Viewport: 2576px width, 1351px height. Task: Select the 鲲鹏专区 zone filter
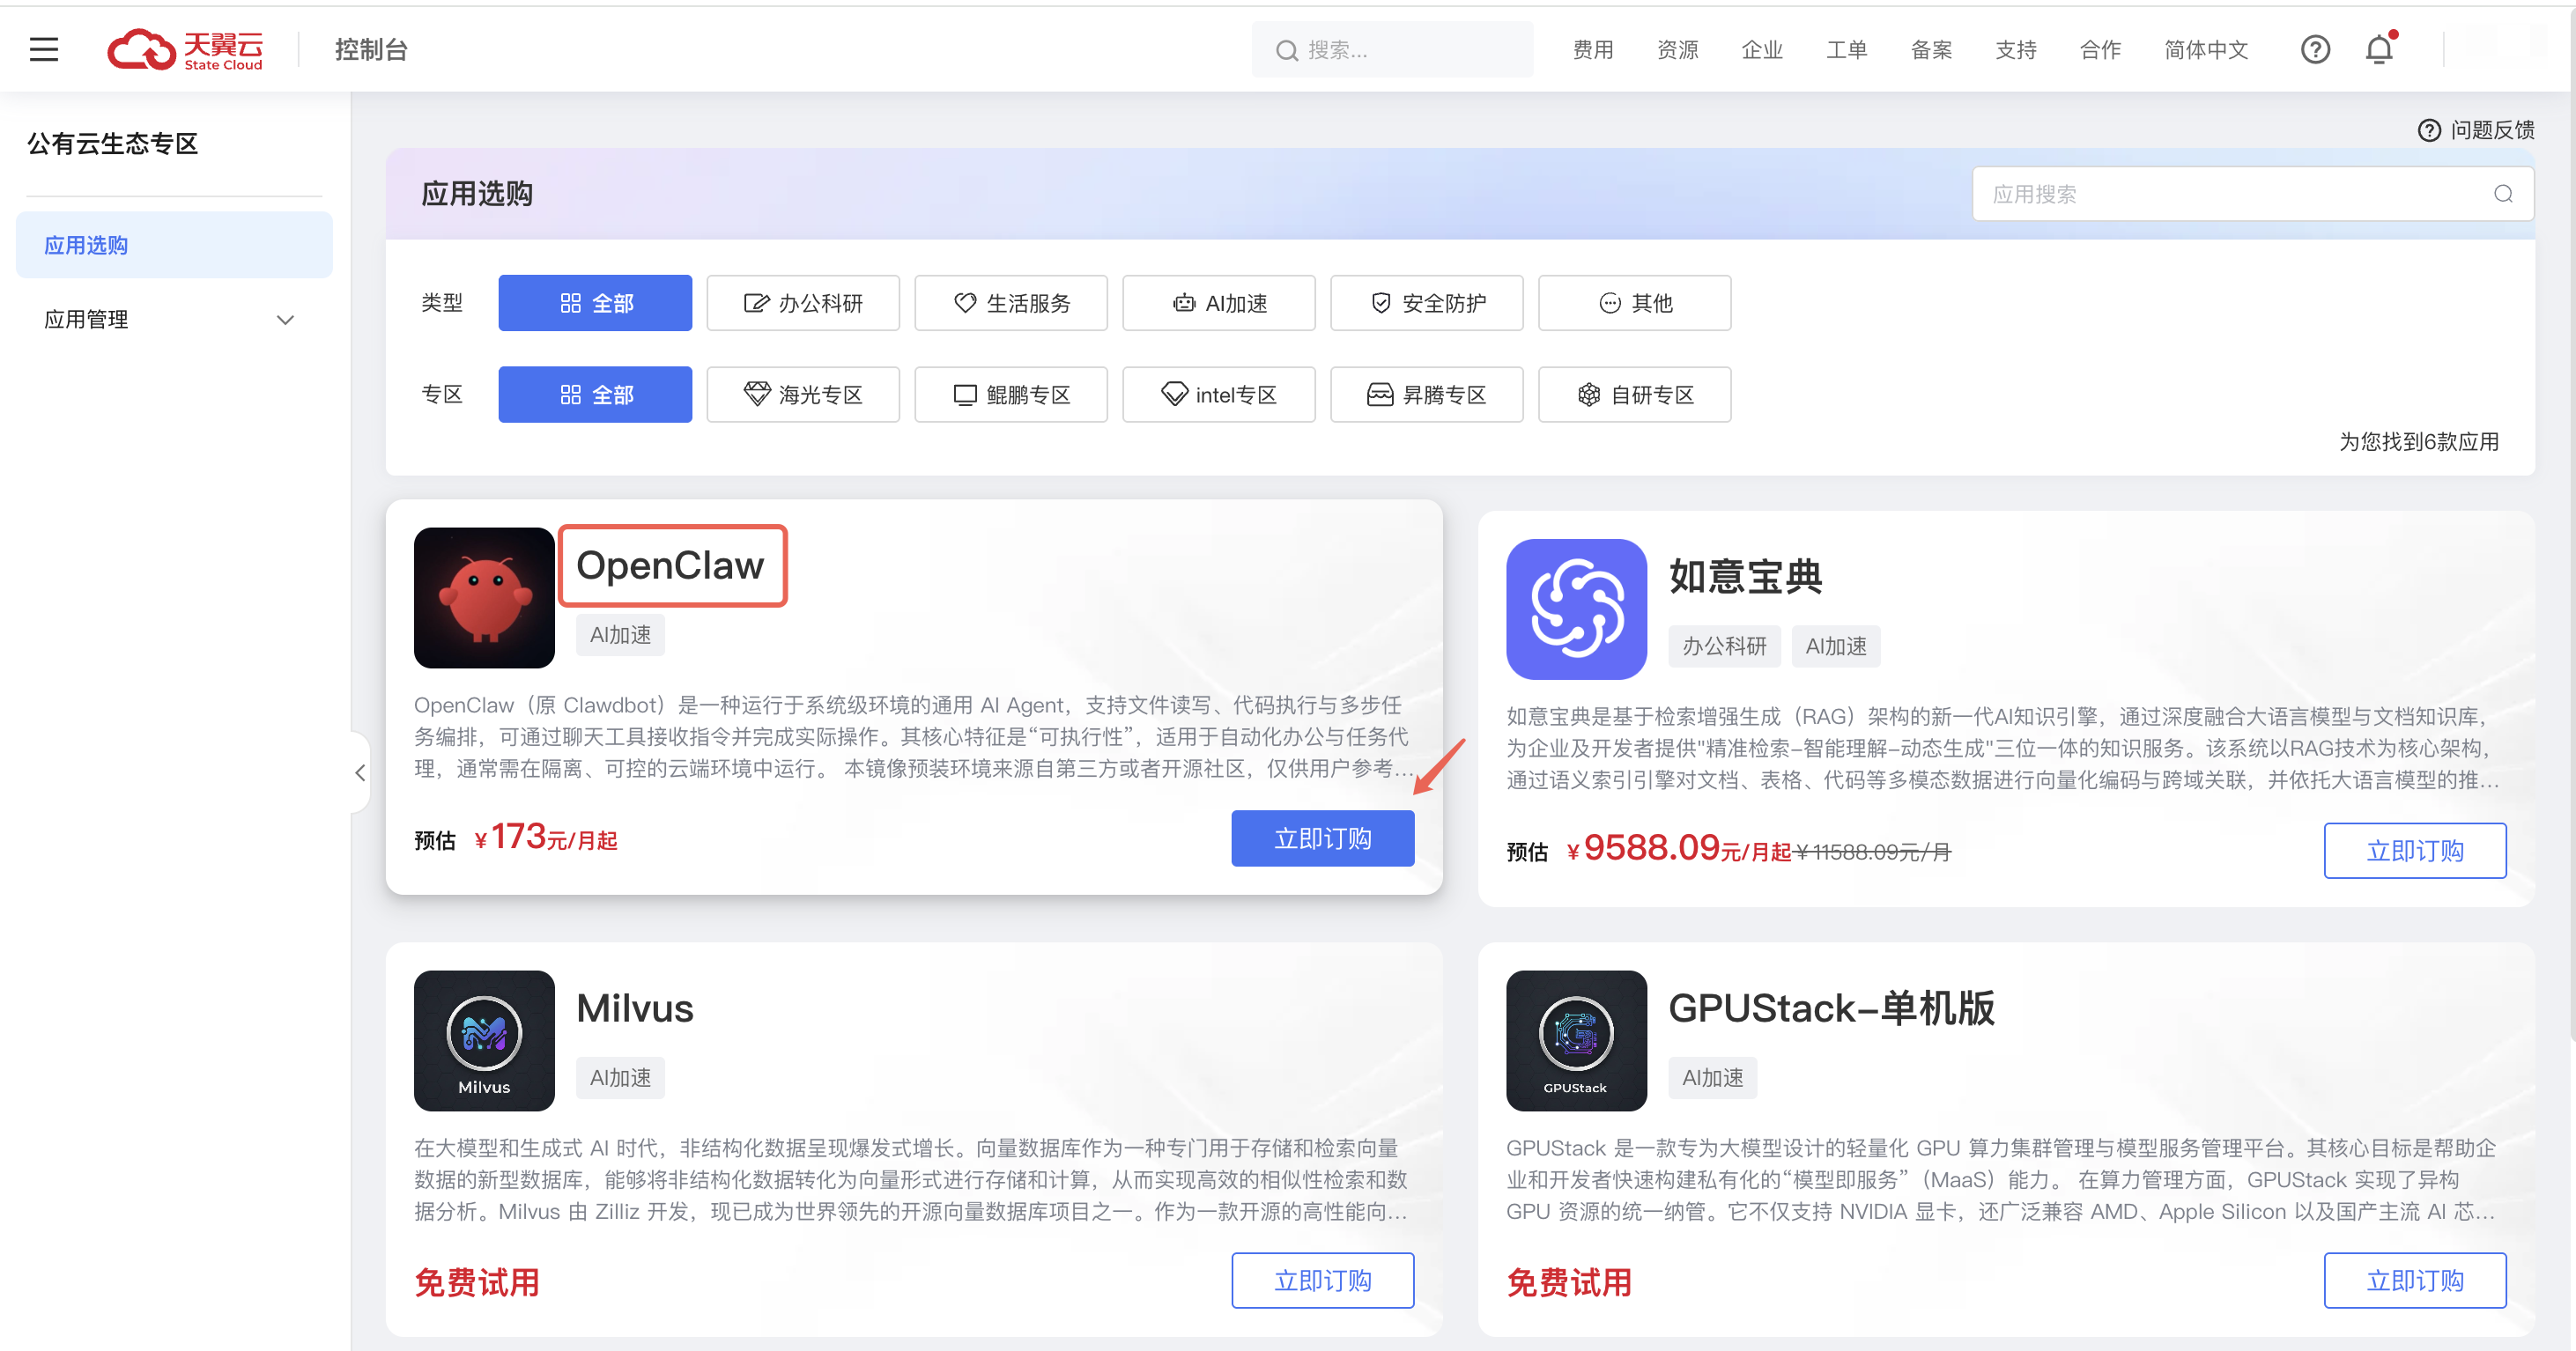(1010, 395)
